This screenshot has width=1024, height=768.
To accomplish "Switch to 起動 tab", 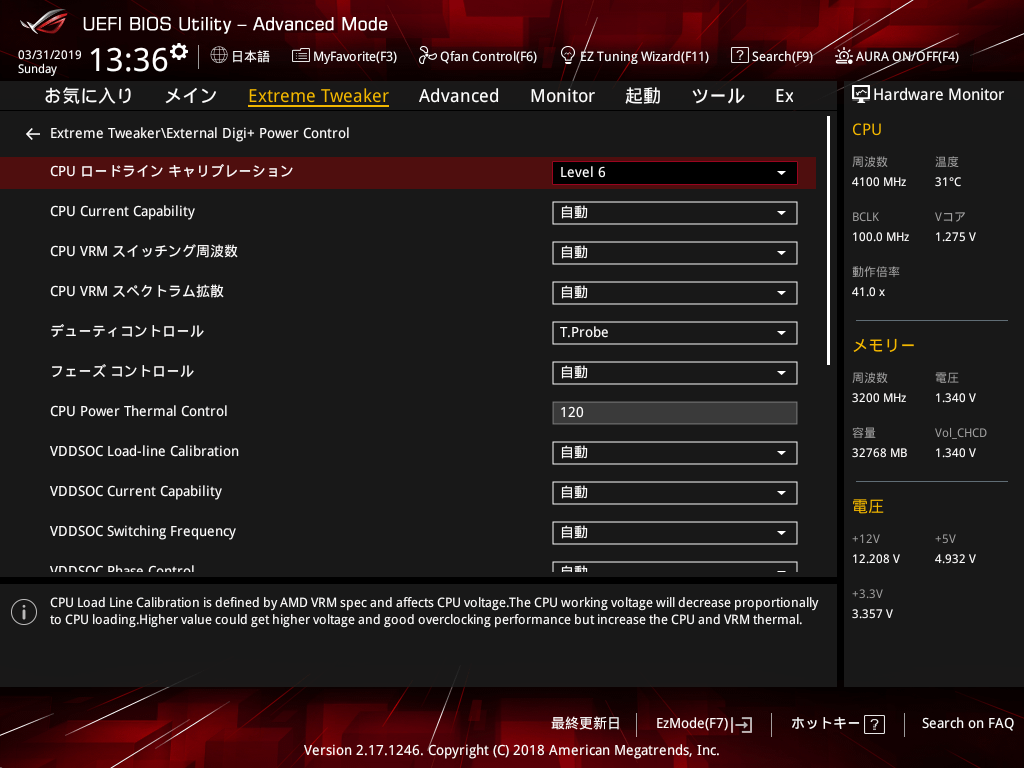I will point(643,96).
